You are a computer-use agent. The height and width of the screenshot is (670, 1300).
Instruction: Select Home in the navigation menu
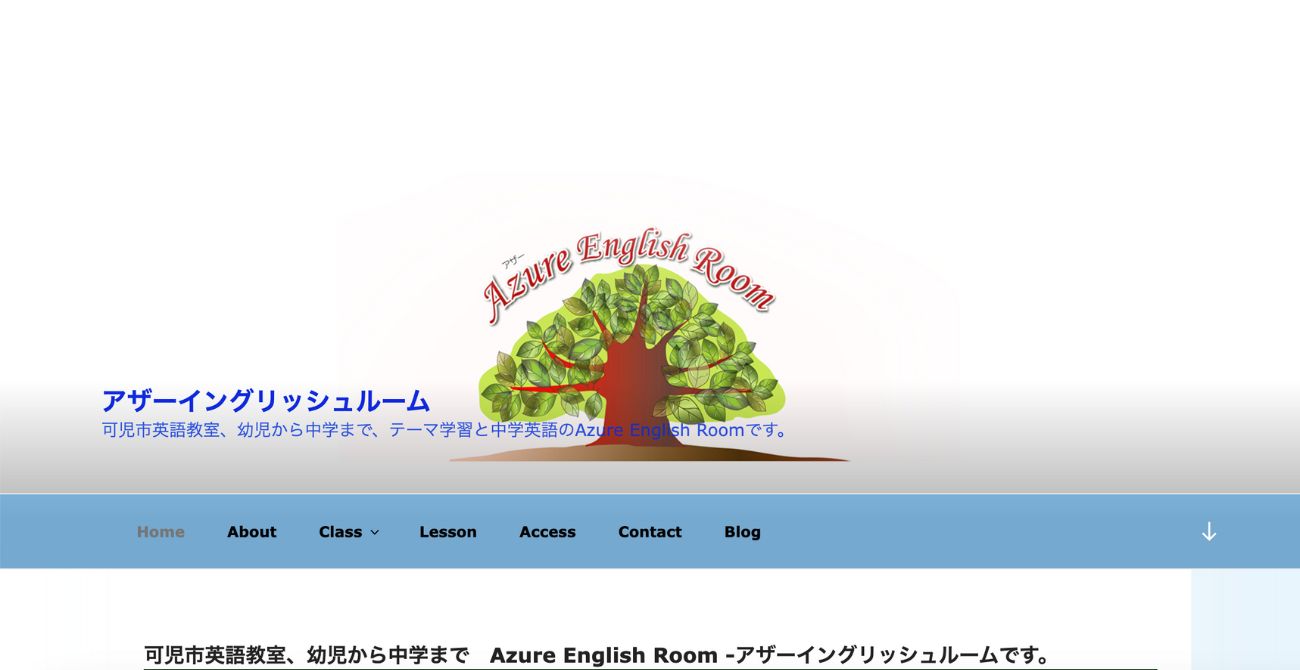[160, 531]
